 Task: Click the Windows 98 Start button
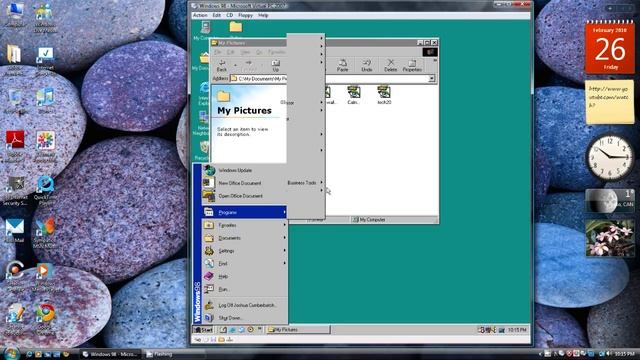[203, 330]
